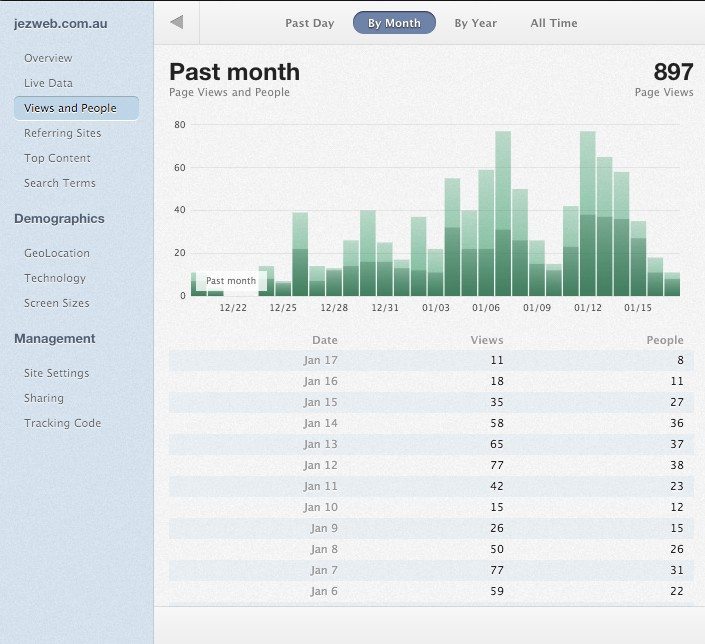Open GeoLocation demographics
The image size is (705, 644).
(x=57, y=253)
